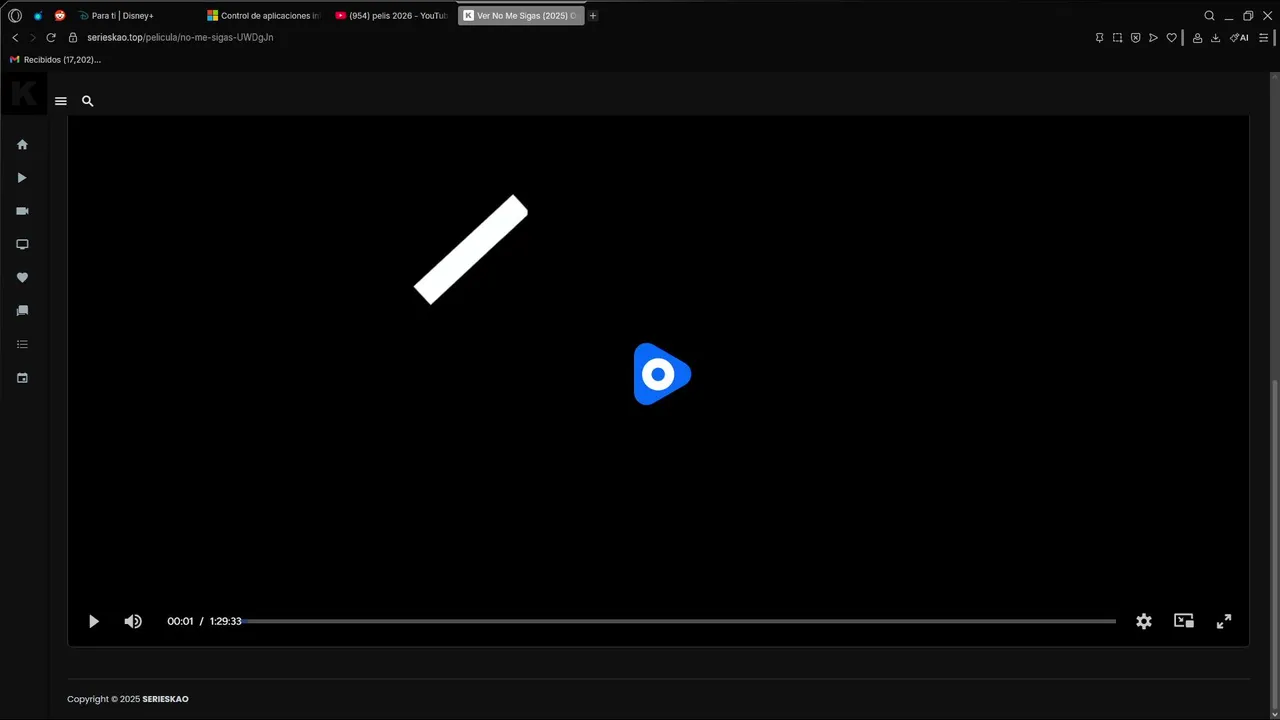Click the blue center play button
The height and width of the screenshot is (720, 1280).
click(x=661, y=374)
